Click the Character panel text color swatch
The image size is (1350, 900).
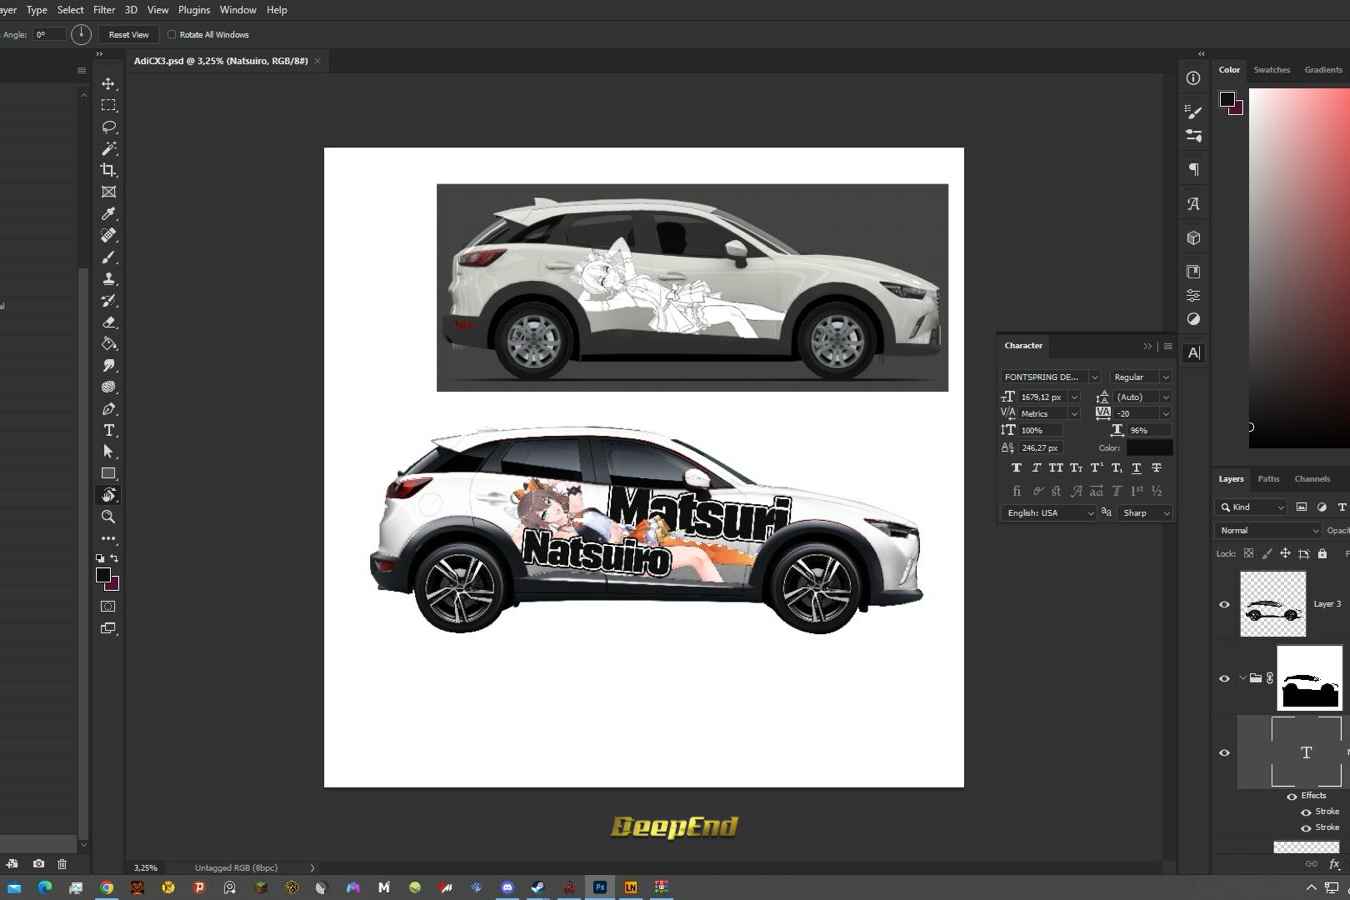pos(1149,448)
